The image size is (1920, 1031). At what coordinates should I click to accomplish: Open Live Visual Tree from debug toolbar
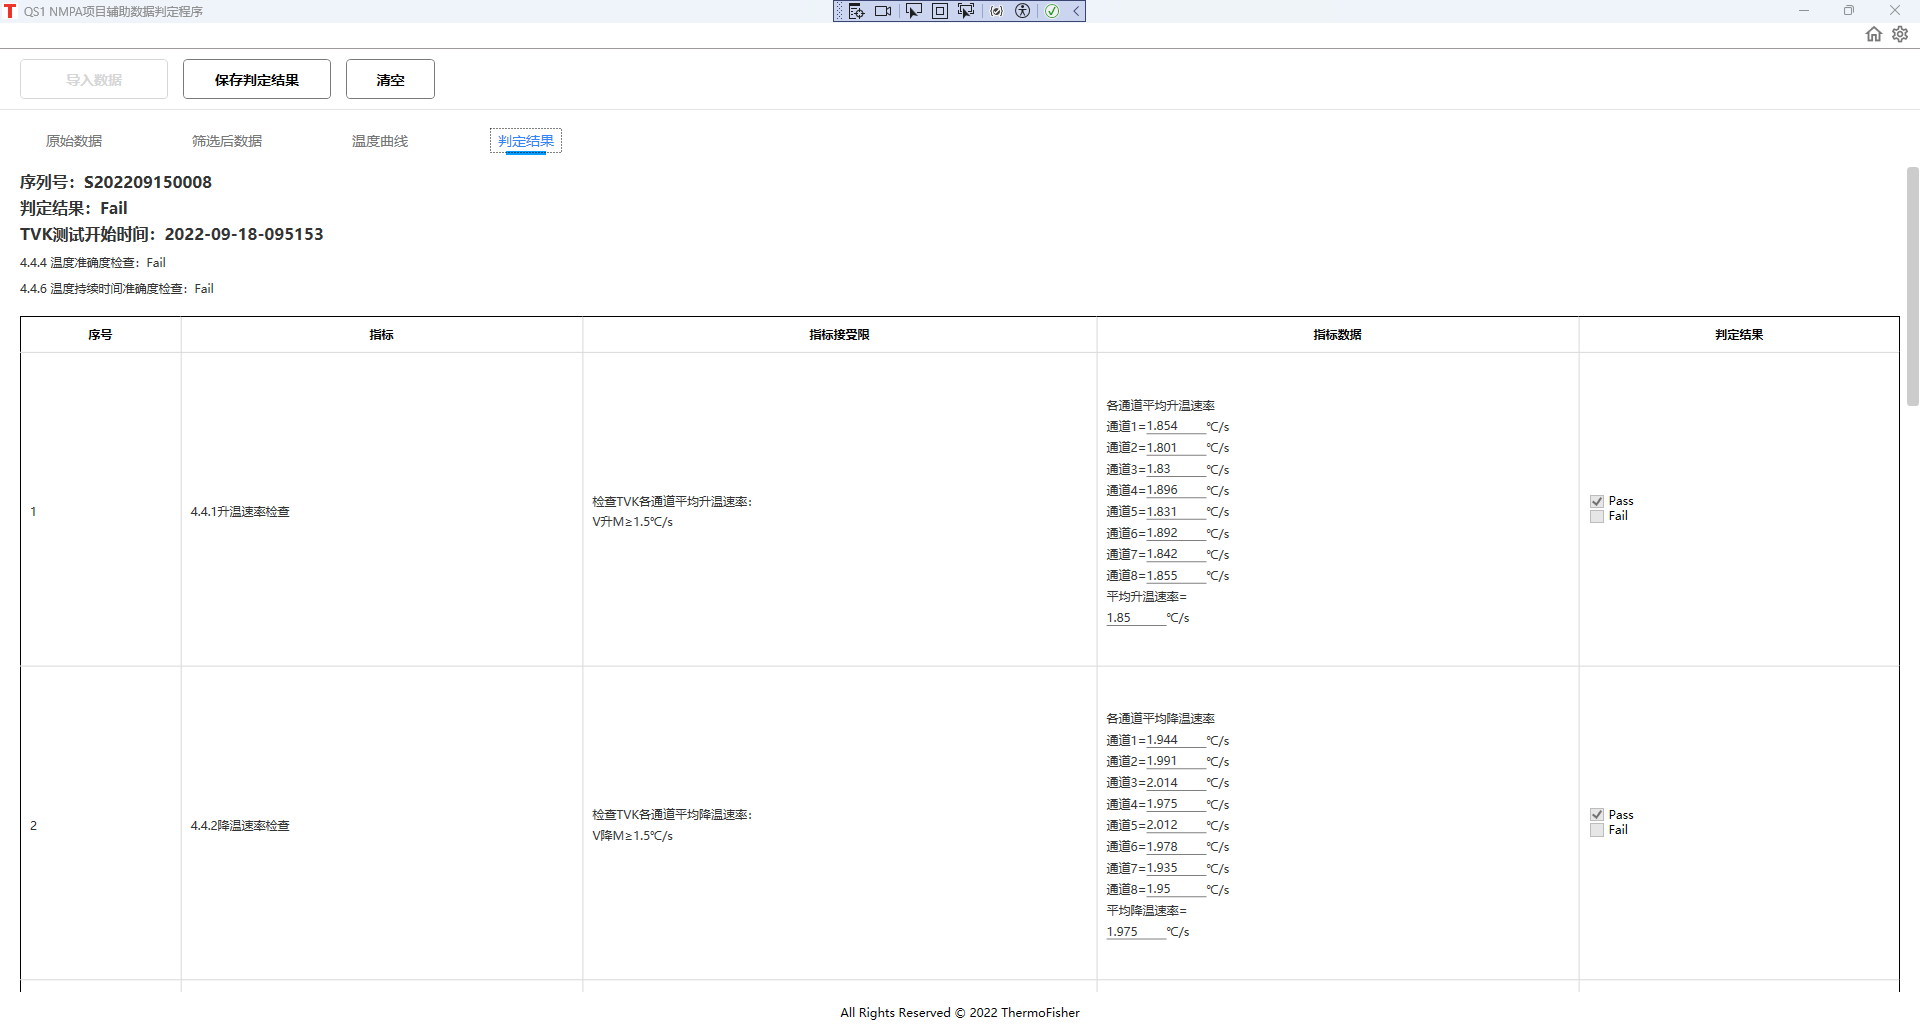[856, 11]
